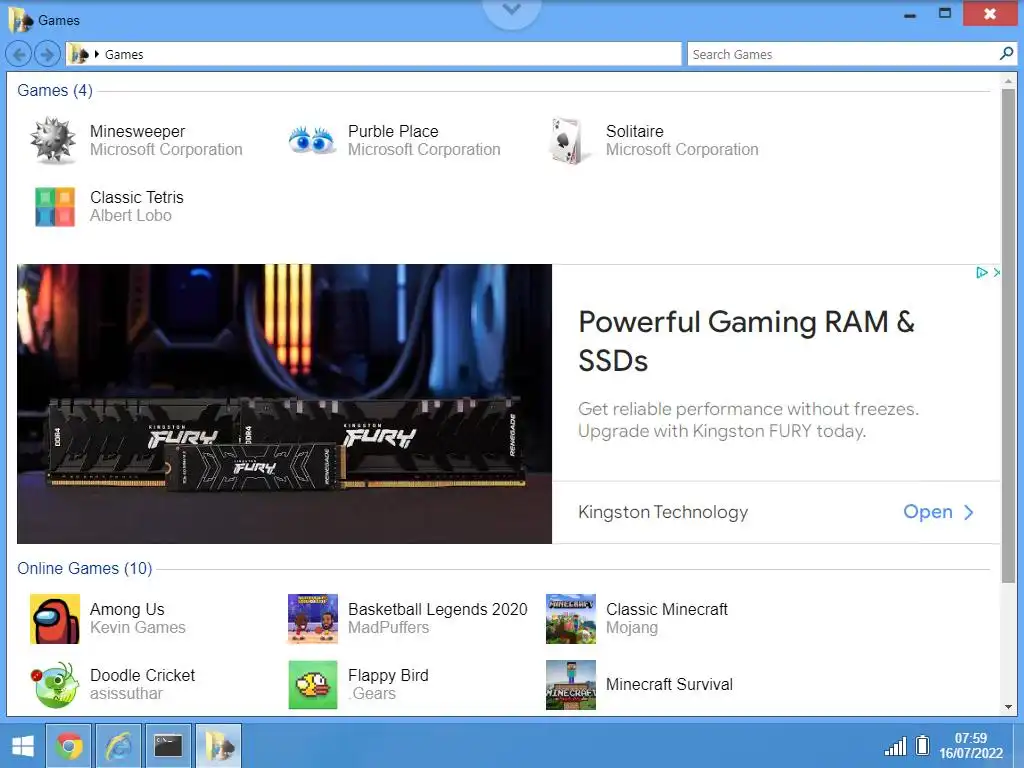The width and height of the screenshot is (1024, 768).
Task: Click the Minecraft Survival title text
Action: coord(669,684)
